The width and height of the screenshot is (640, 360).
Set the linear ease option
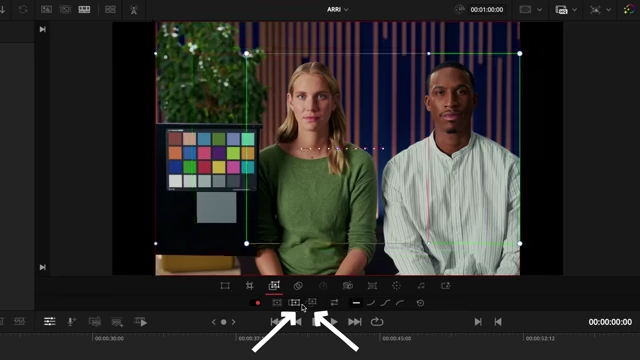click(x=356, y=303)
